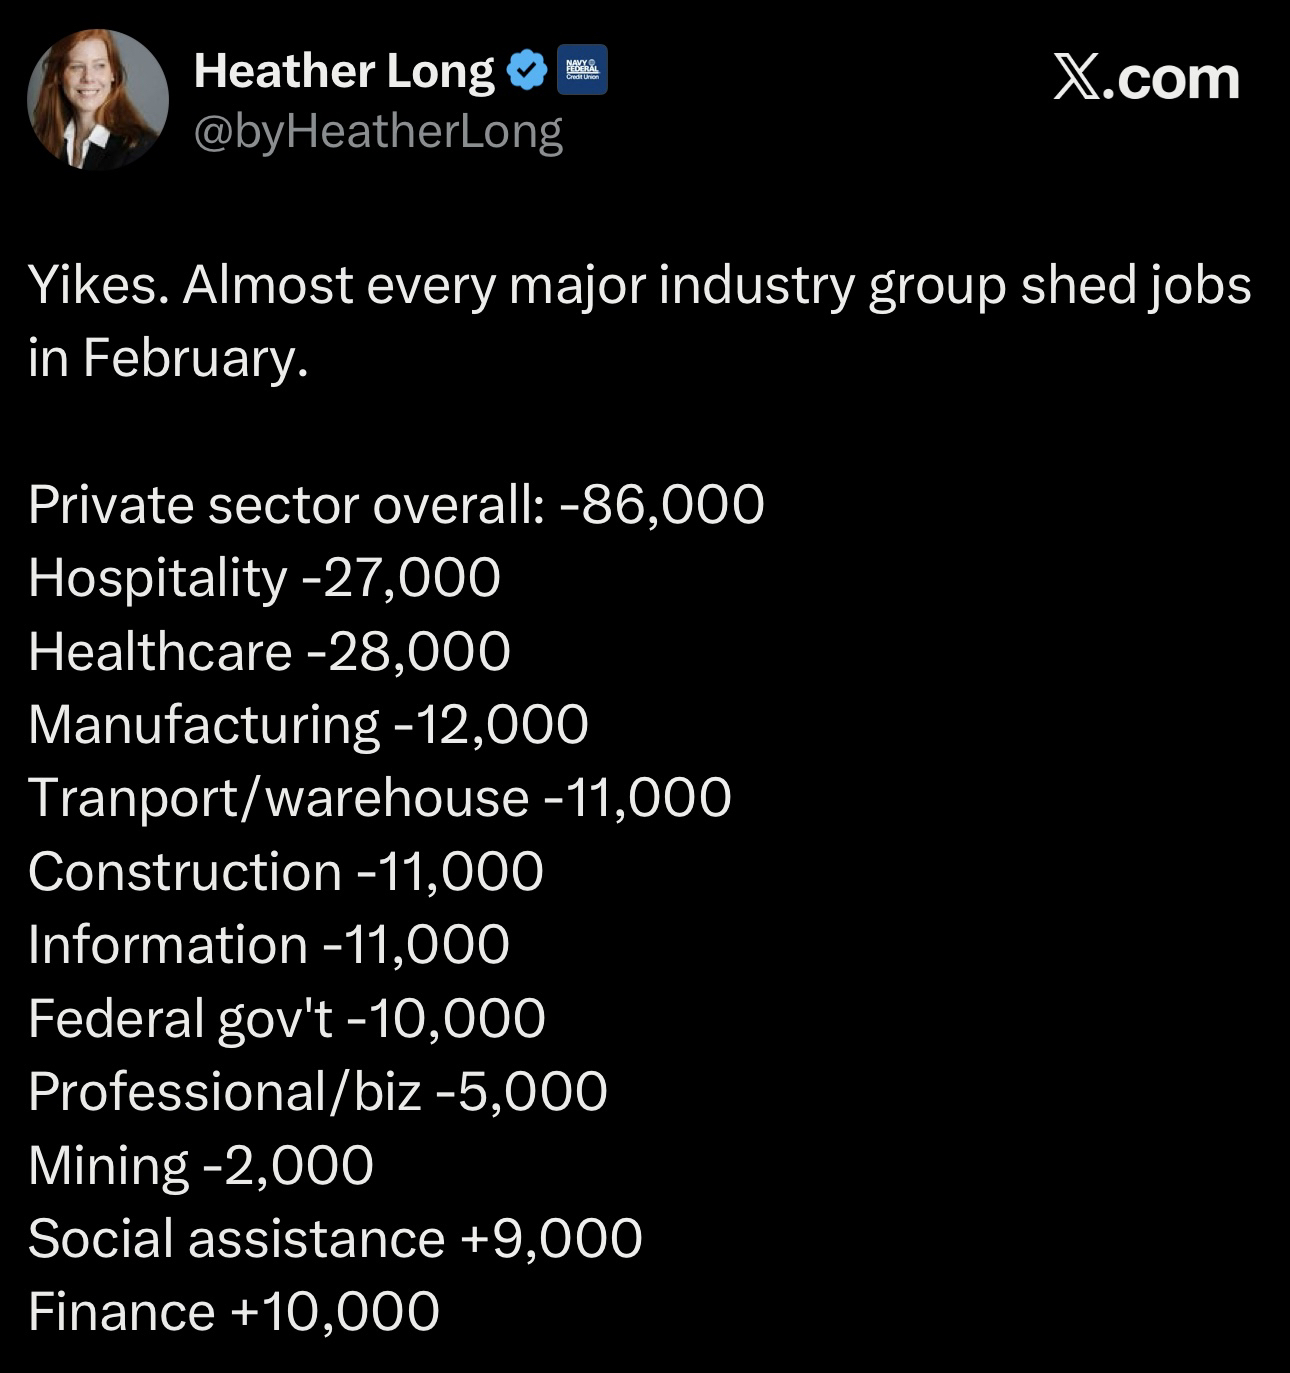1290x1373 pixels.
Task: Click the blue verified checkmark badge
Action: pos(527,70)
